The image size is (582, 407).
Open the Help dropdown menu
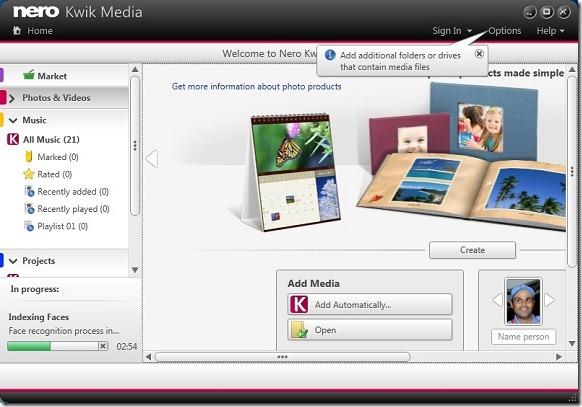550,31
